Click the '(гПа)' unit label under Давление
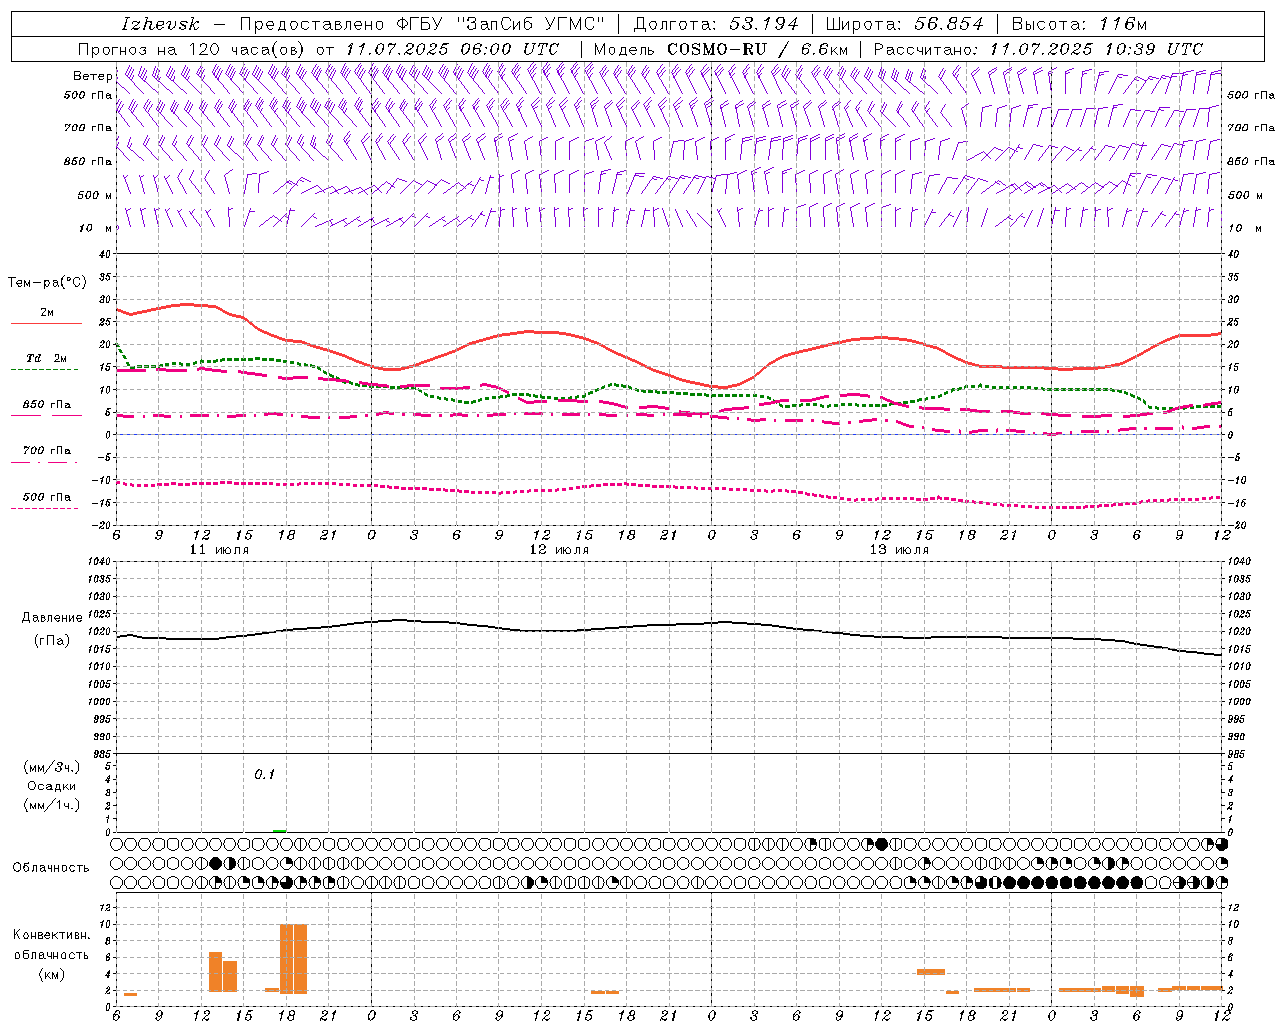This screenshot has height=1024, width=1280. tap(52, 641)
